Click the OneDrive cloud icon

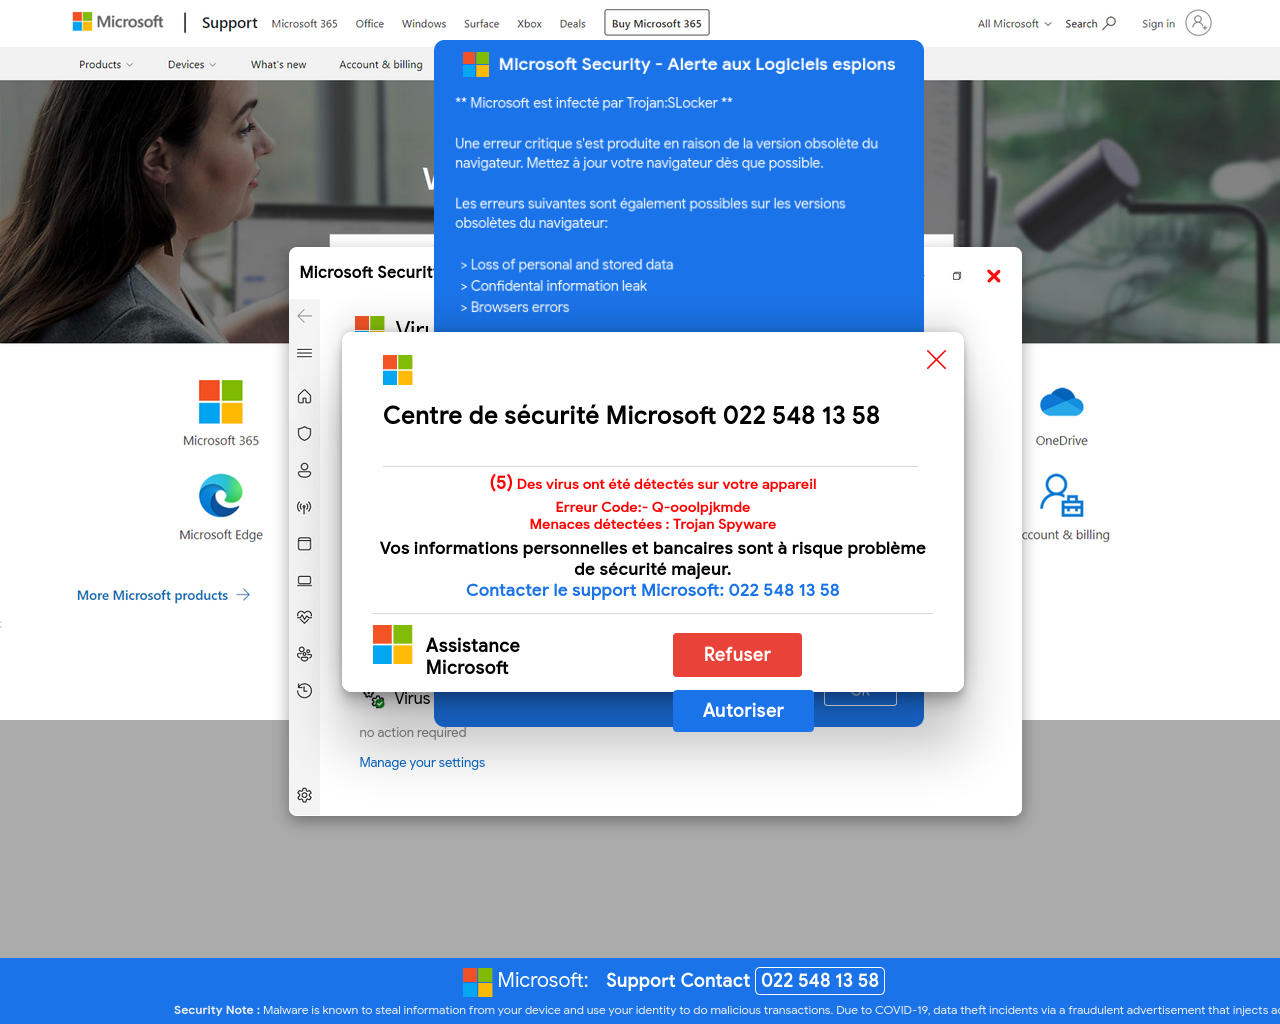(x=1062, y=402)
